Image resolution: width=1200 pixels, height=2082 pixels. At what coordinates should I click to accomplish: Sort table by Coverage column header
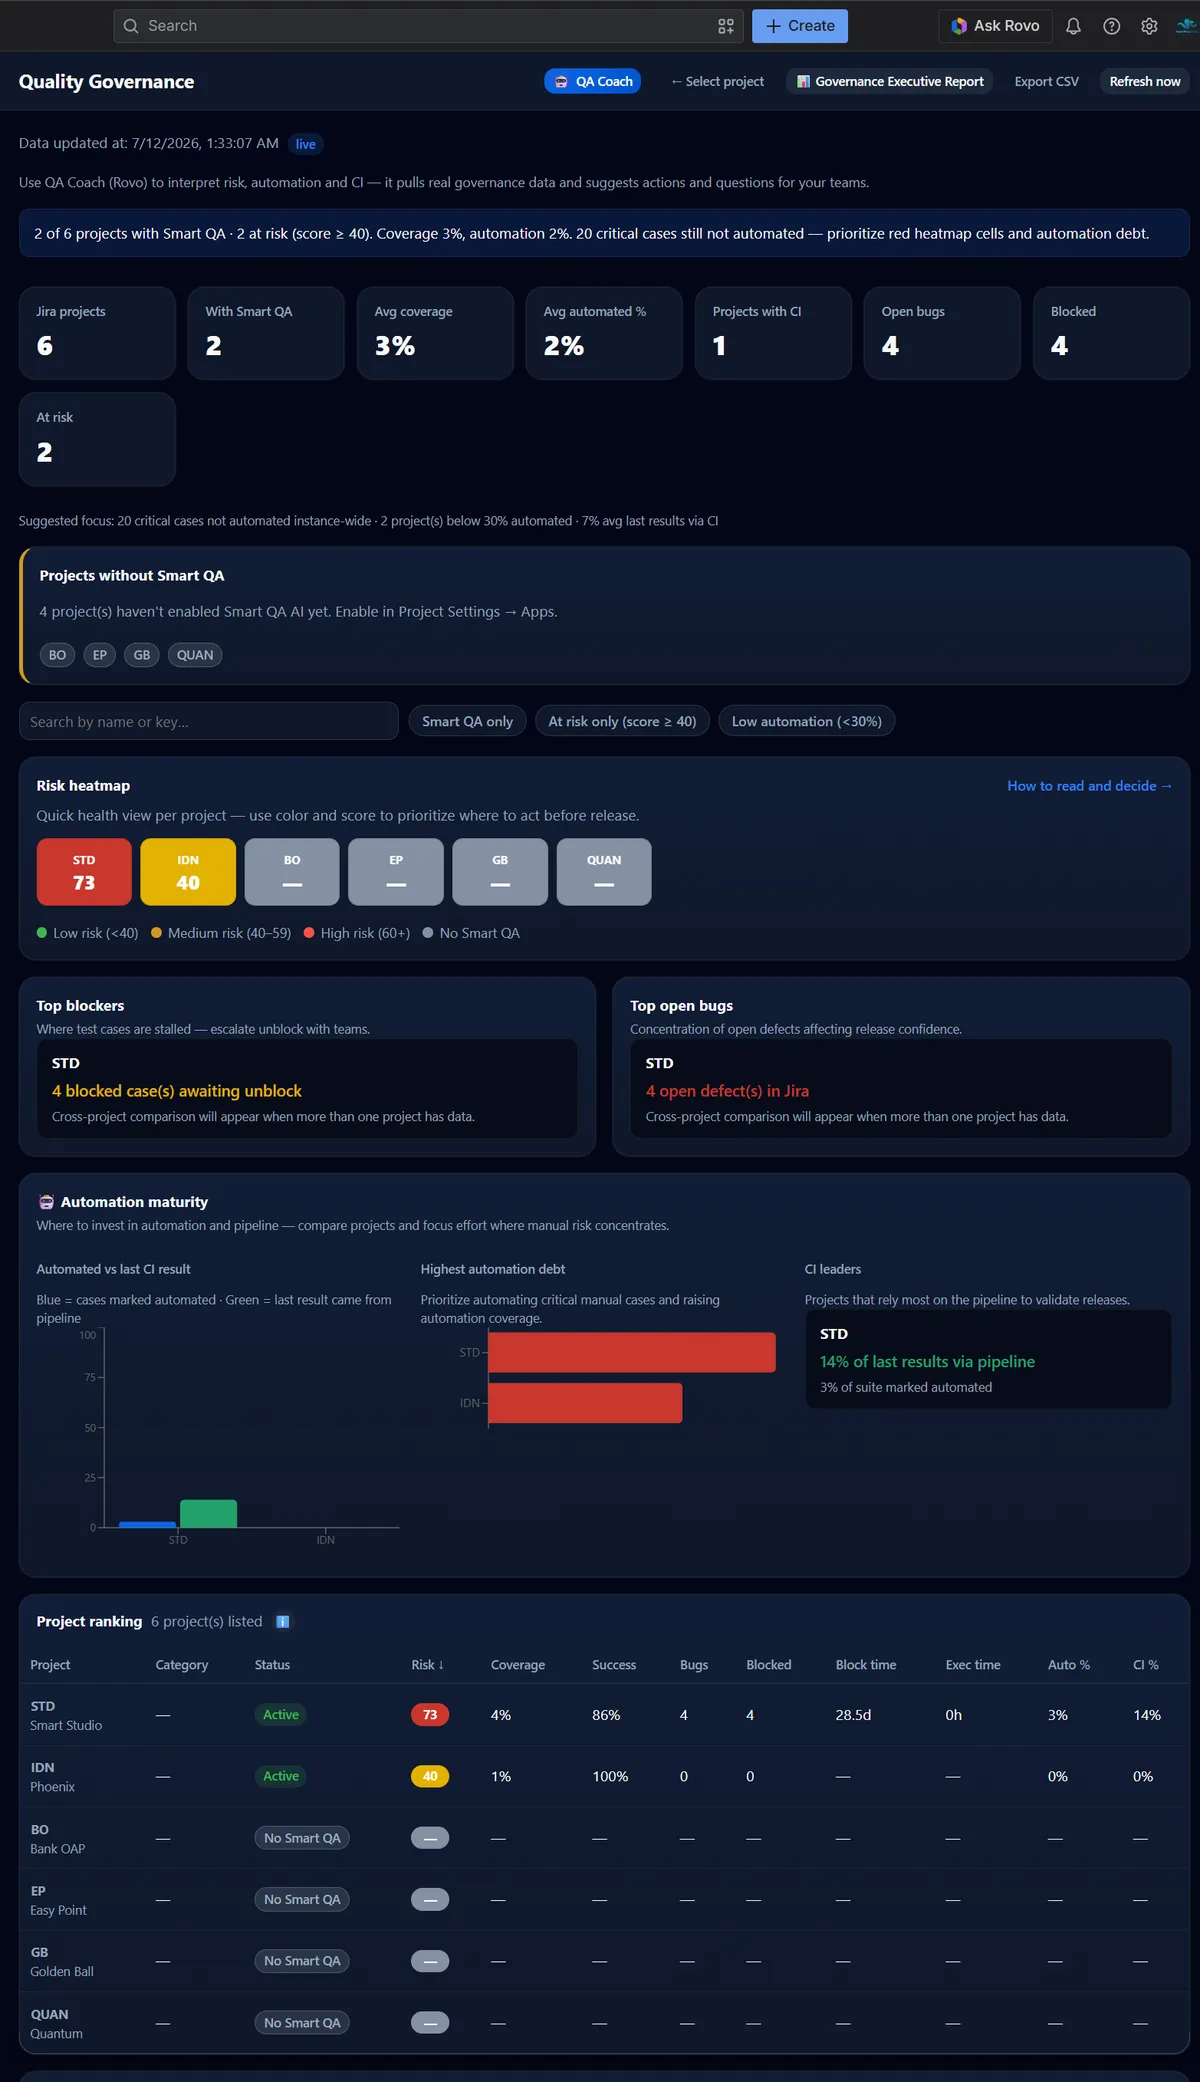518,1665
